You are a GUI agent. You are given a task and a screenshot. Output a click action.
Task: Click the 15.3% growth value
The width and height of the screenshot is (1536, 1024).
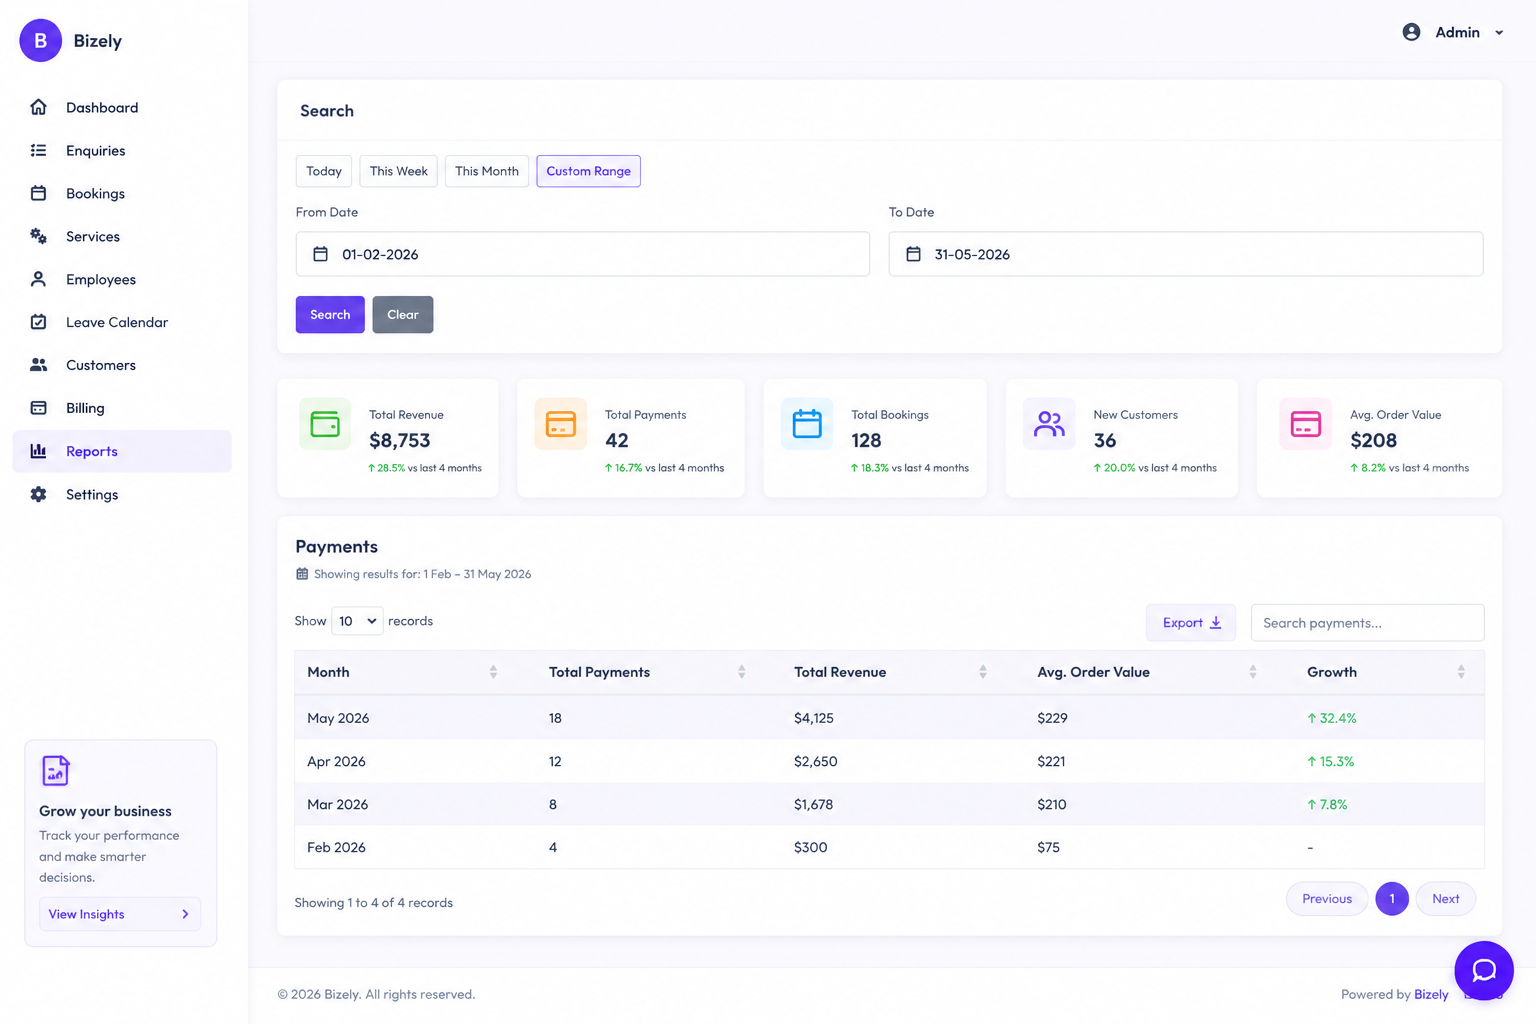click(x=1331, y=761)
